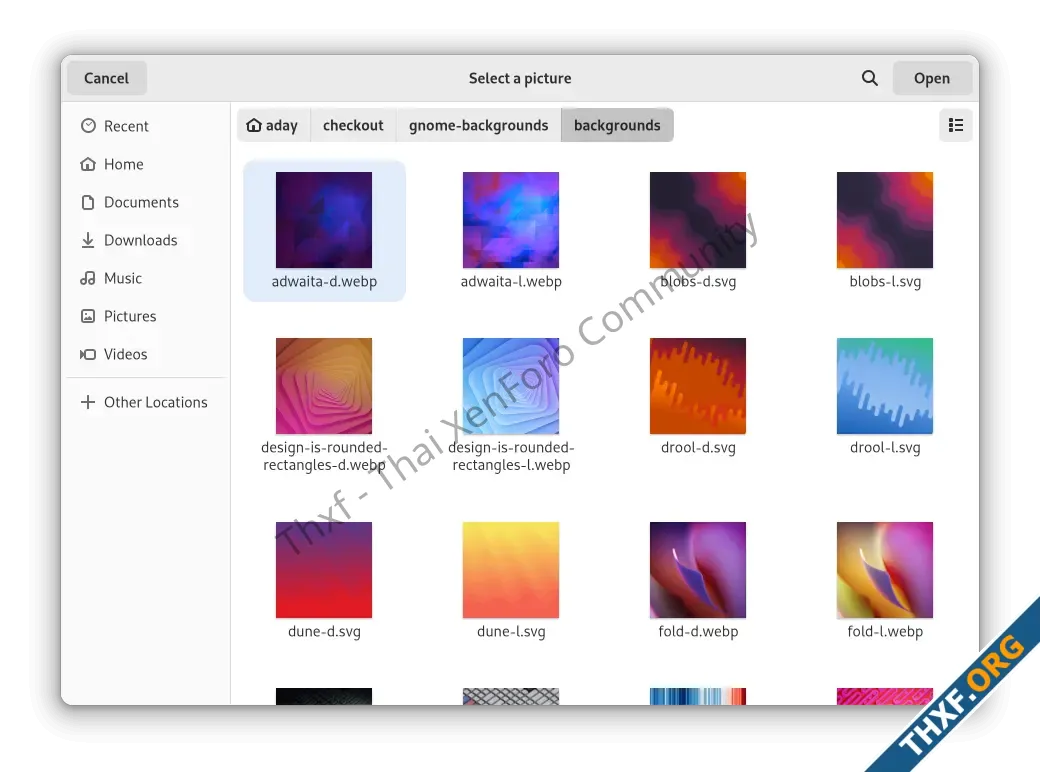Click the Recent clock icon
The height and width of the screenshot is (772, 1040).
[88, 126]
